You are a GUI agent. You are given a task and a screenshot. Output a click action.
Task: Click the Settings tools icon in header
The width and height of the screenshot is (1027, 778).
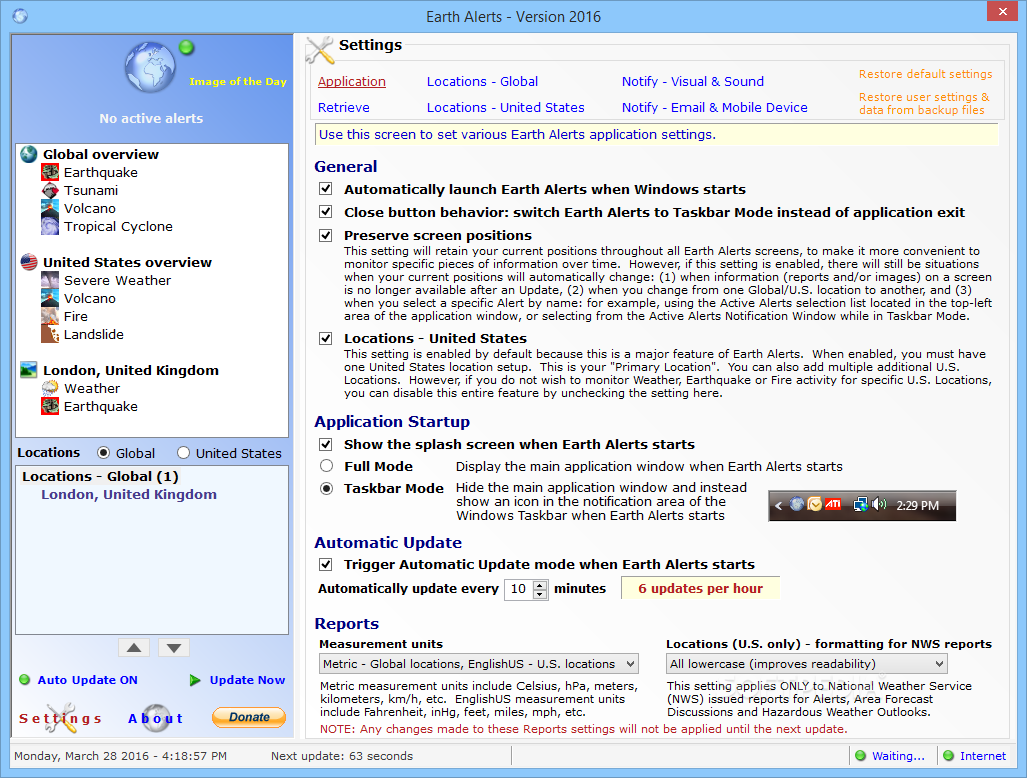(320, 50)
